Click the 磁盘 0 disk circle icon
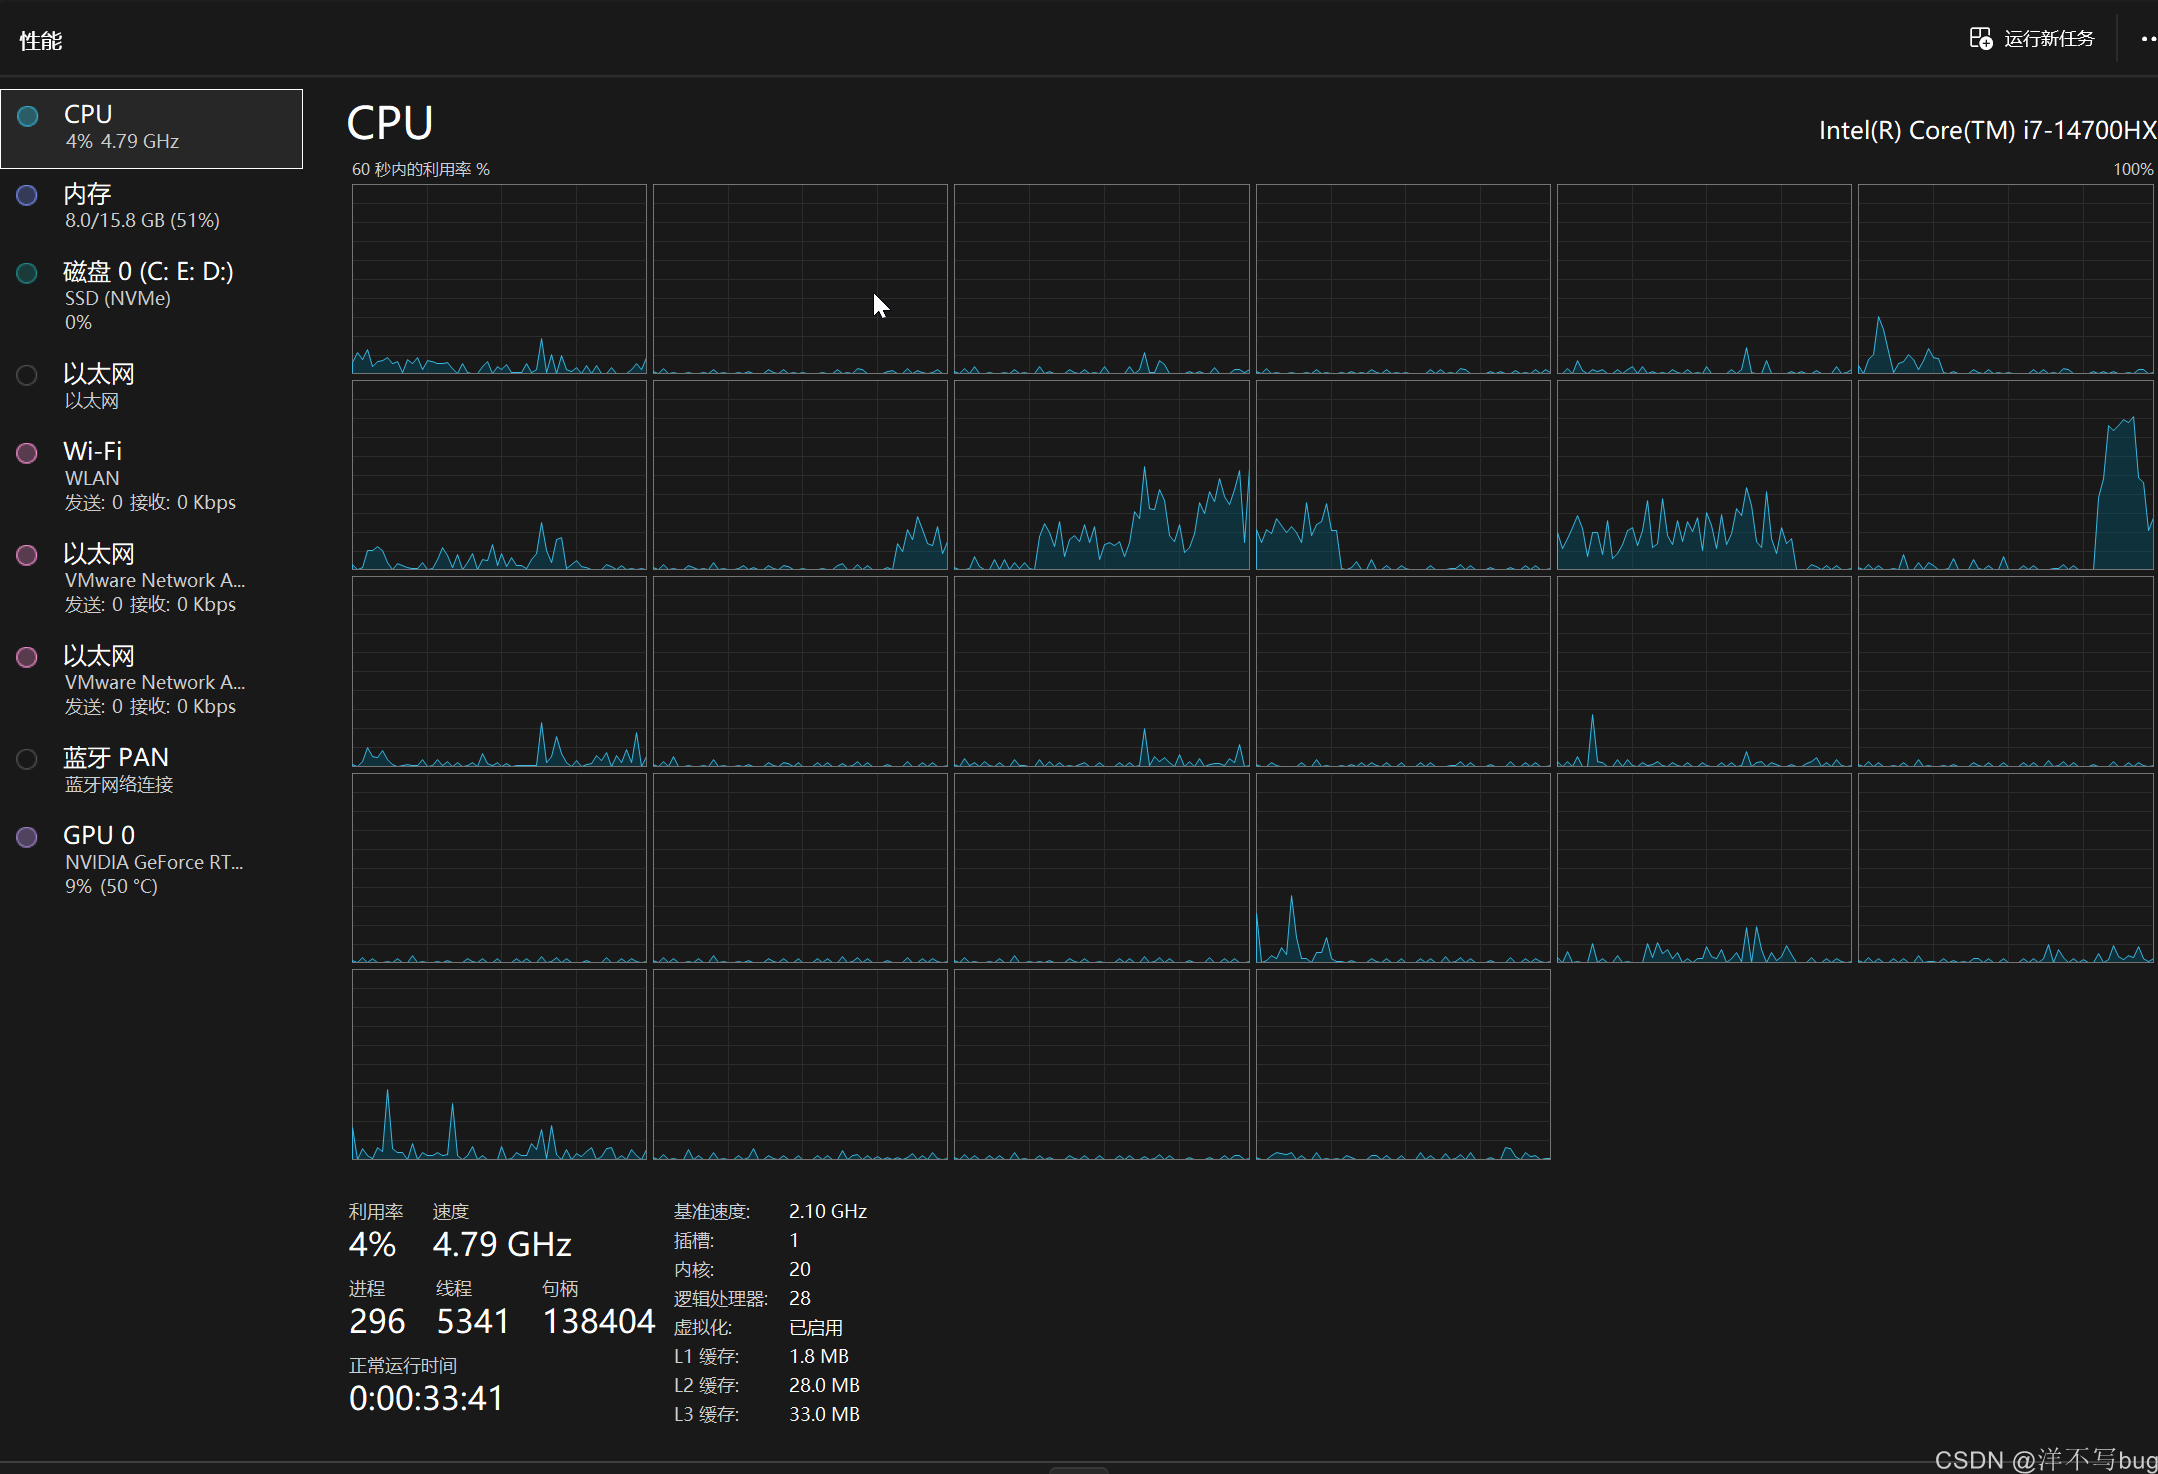This screenshot has width=2158, height=1474. [27, 273]
